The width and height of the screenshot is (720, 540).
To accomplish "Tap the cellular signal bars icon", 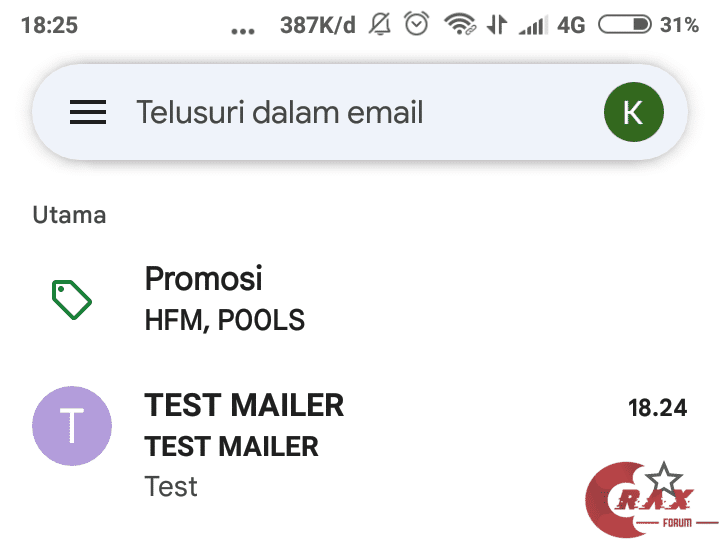I will click(533, 25).
